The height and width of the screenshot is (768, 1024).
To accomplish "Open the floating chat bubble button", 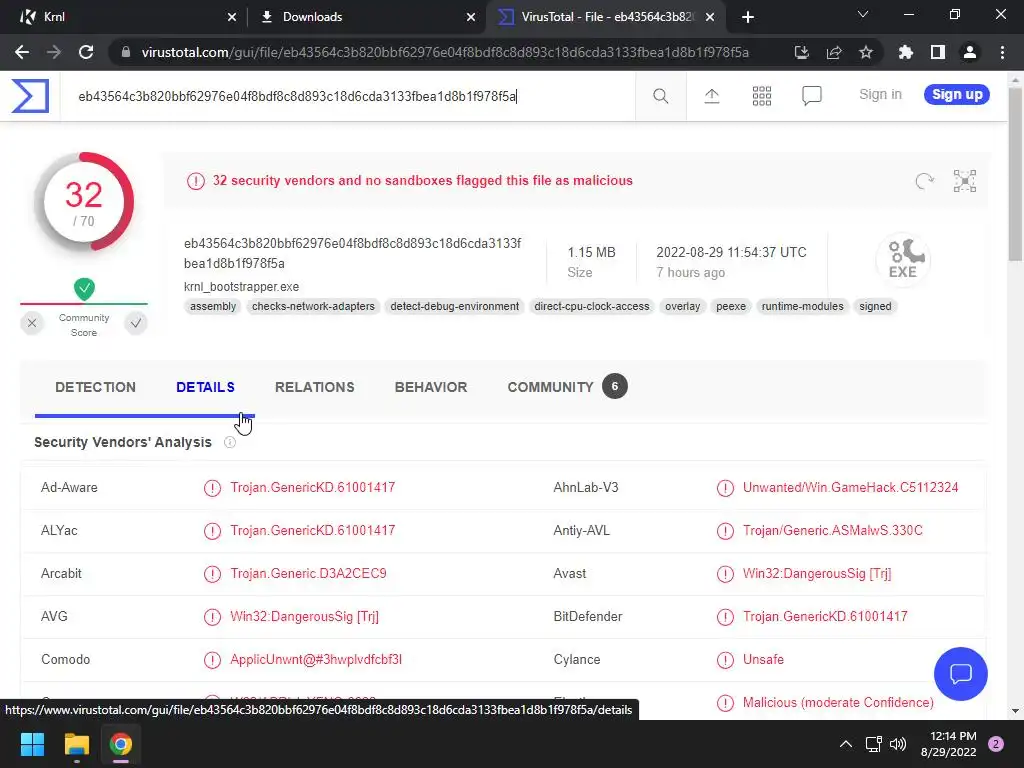I will pos(961,673).
